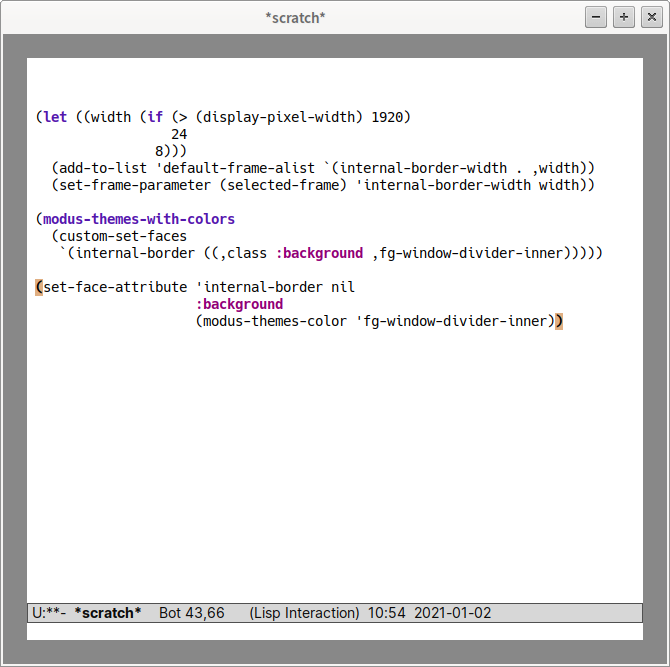
Task: Click '2021-01-02' date in mode line
Action: (x=453, y=613)
